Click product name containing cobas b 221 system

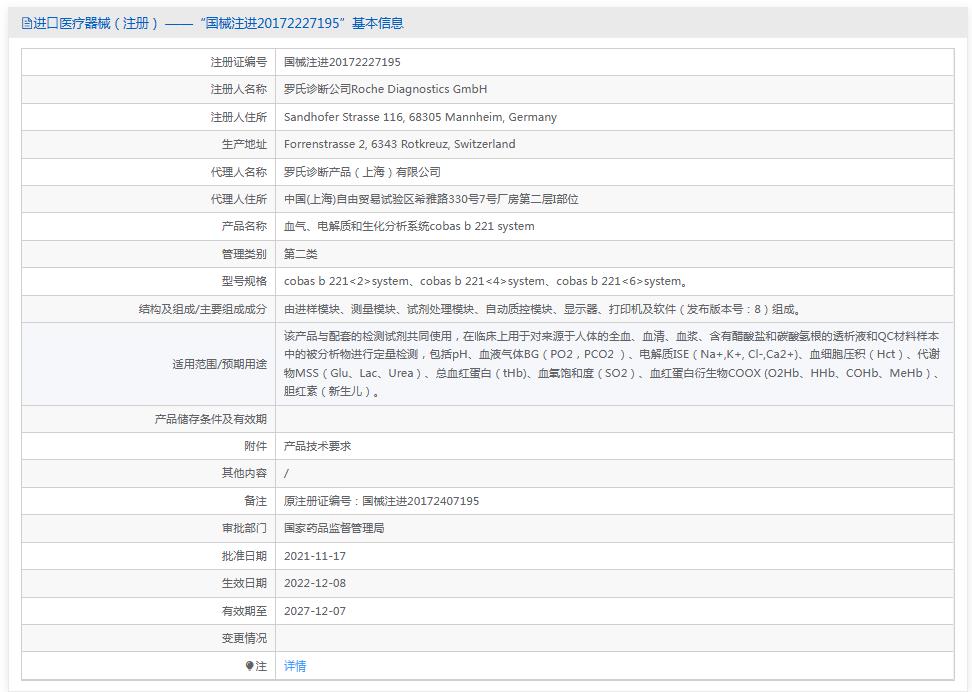[409, 226]
